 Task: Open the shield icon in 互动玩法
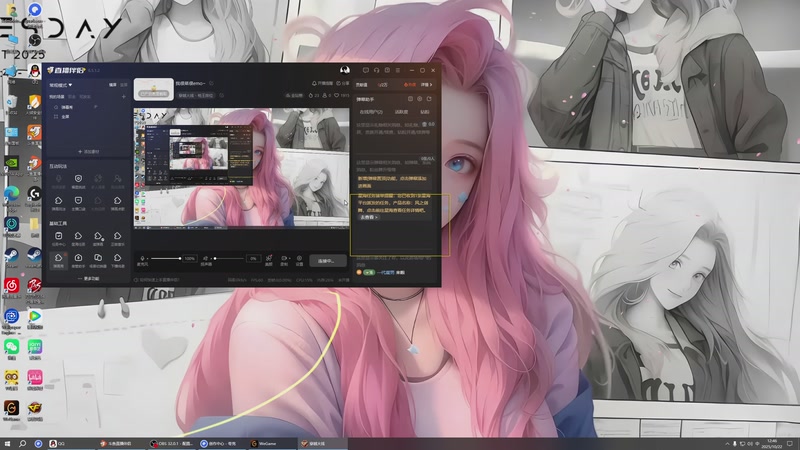78,179
